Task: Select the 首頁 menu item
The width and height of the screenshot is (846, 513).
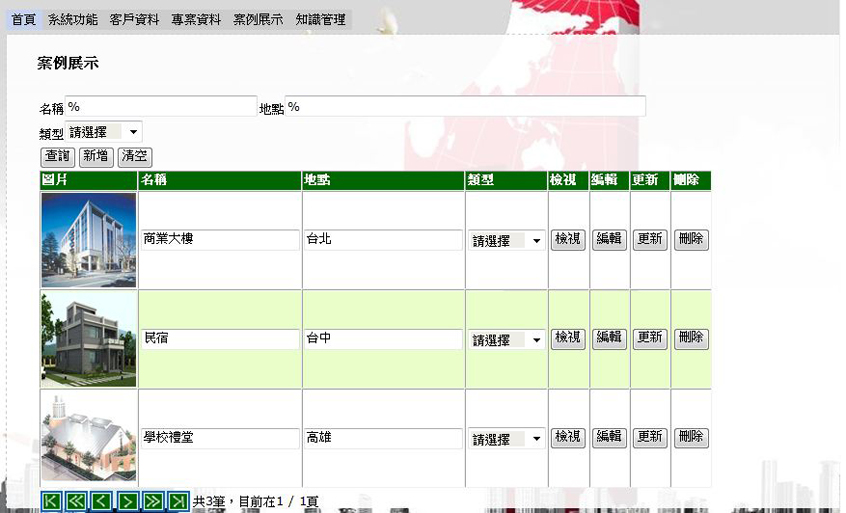Action: [23, 19]
